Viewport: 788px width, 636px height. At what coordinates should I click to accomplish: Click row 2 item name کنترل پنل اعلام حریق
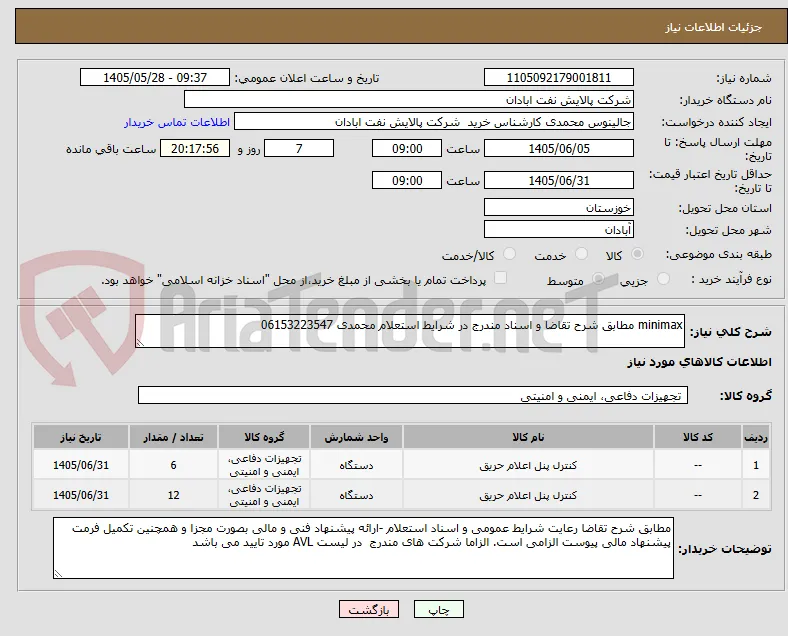(528, 495)
